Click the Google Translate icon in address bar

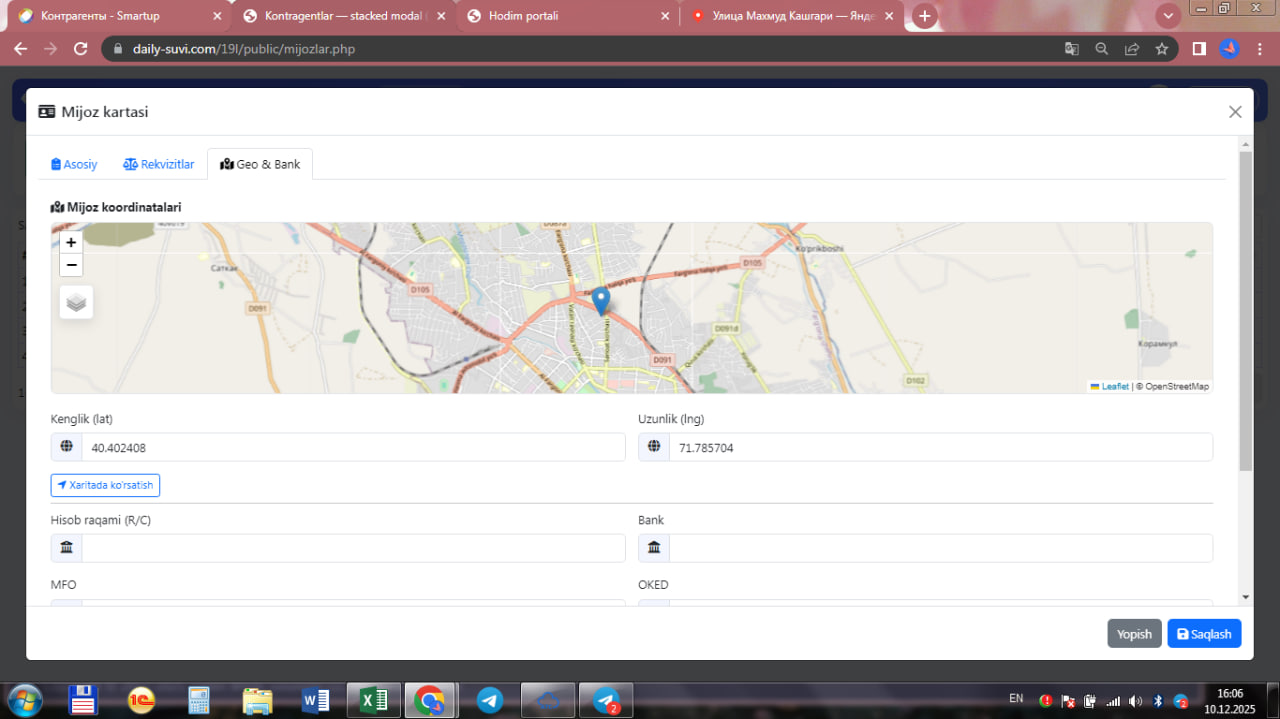click(x=1071, y=49)
